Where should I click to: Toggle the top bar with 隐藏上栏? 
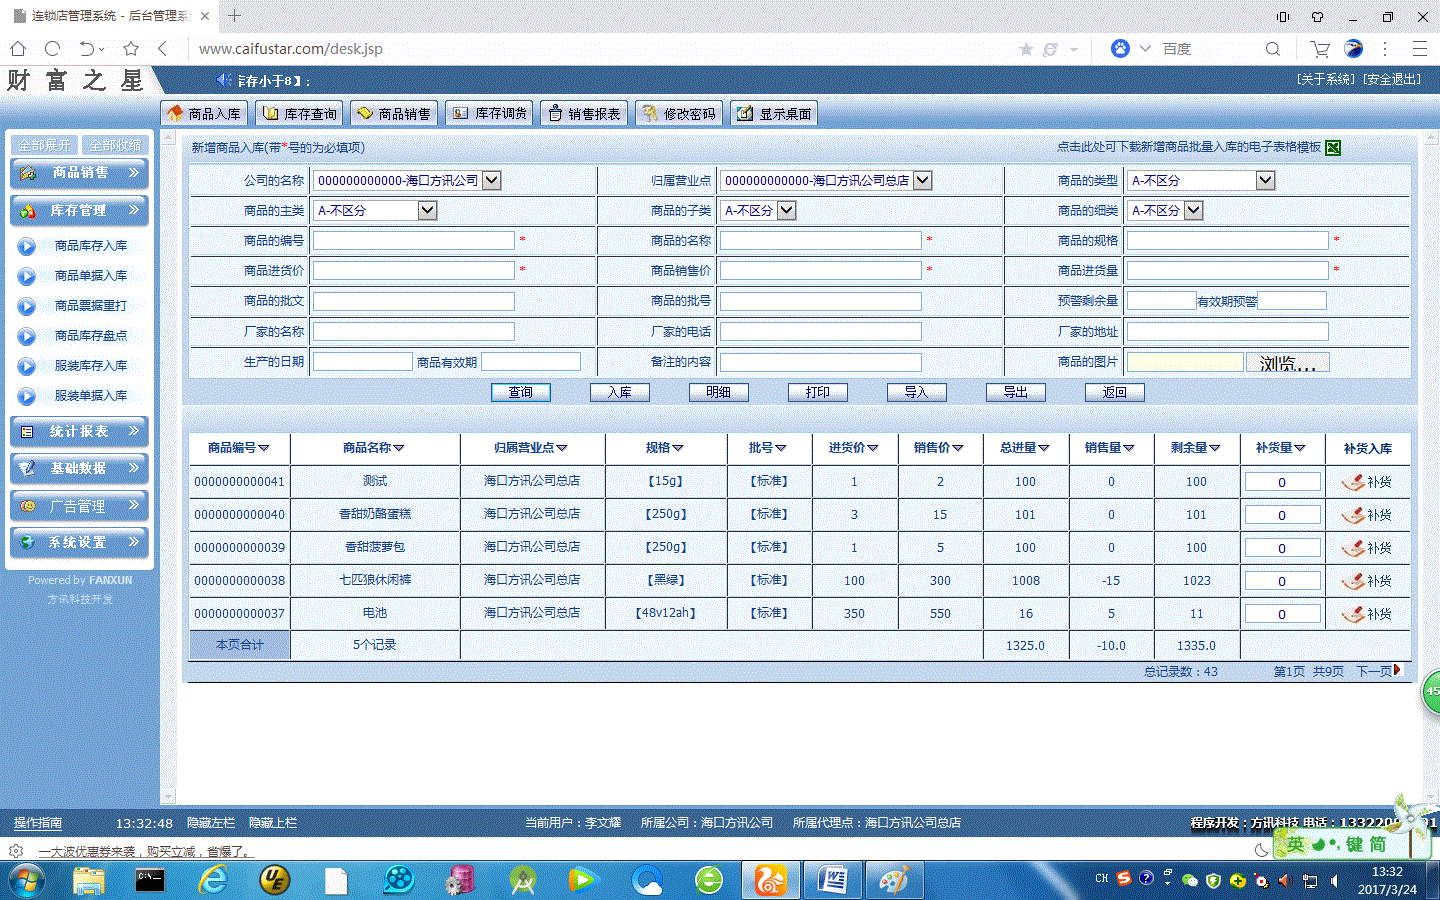tap(273, 823)
